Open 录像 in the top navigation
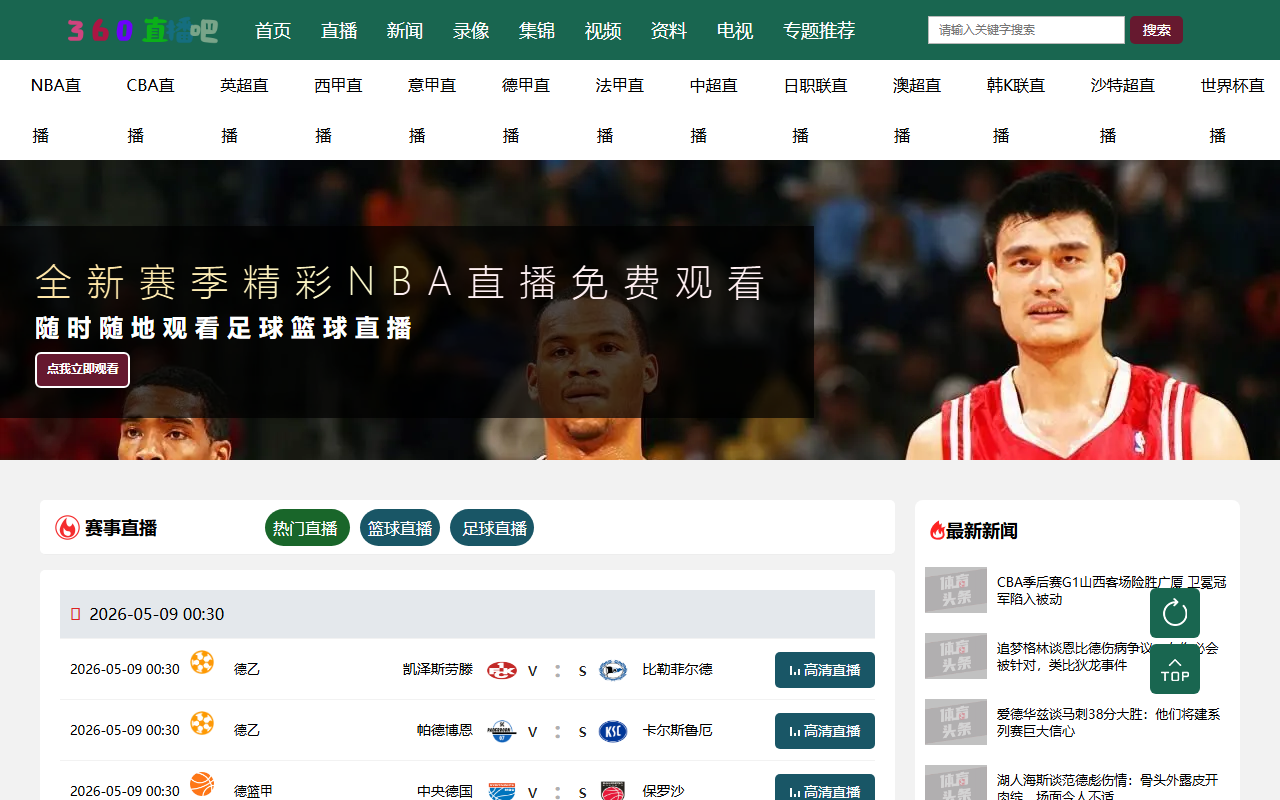1280x800 pixels. point(471,31)
